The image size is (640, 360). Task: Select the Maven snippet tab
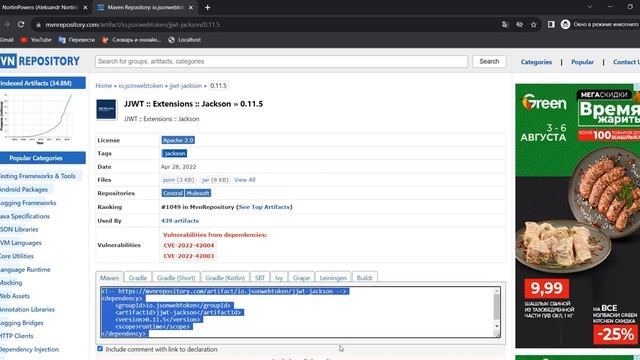[109, 278]
